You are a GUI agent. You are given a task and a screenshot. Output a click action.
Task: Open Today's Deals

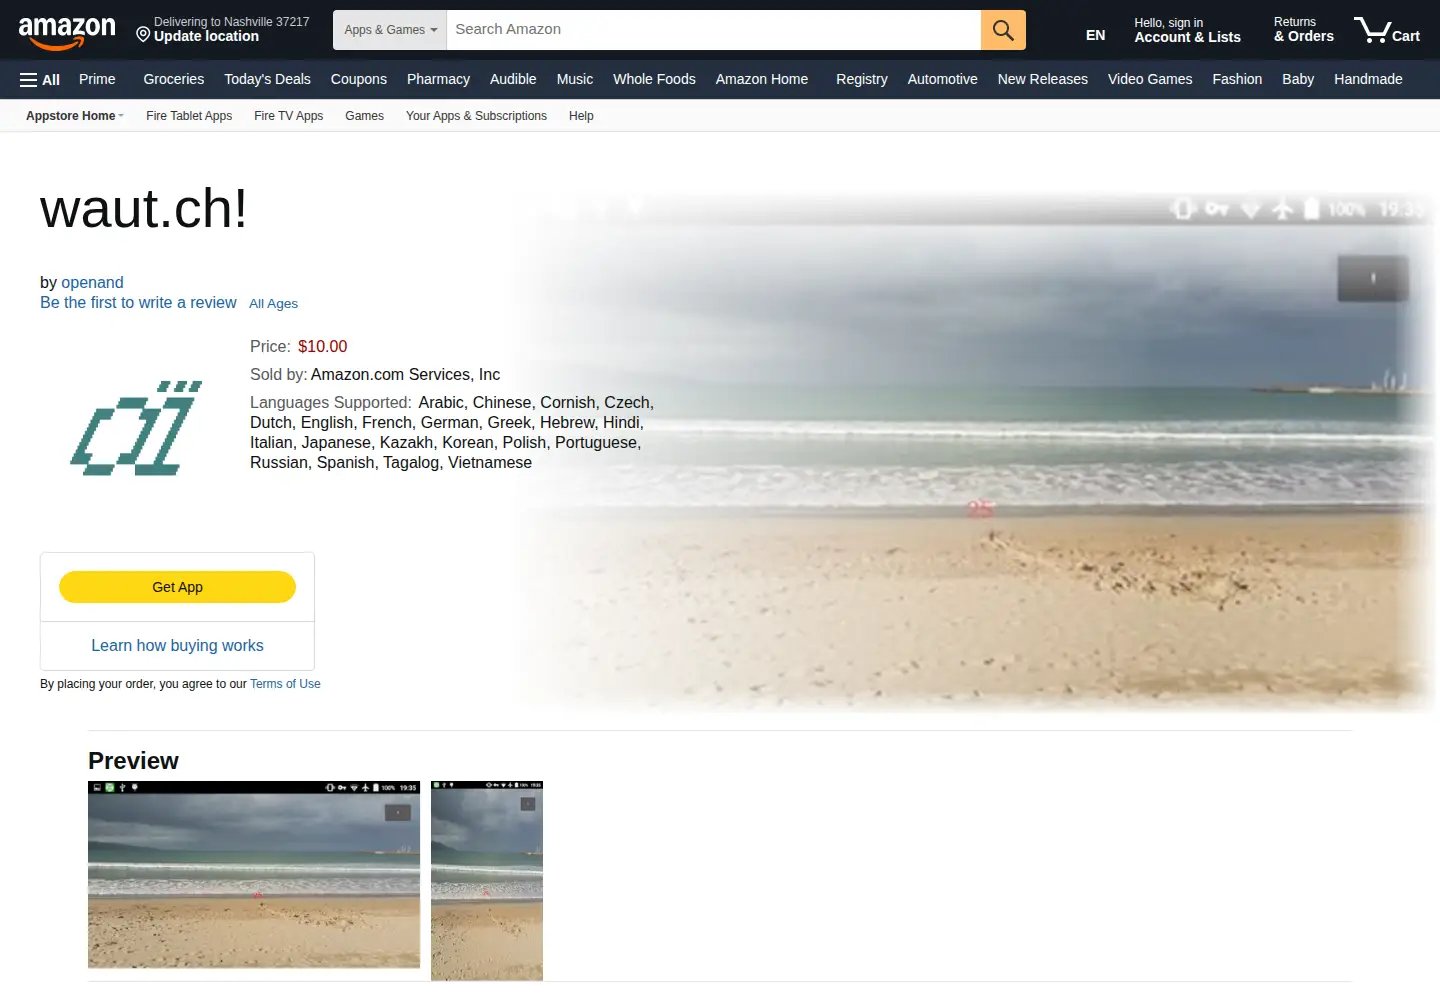pyautogui.click(x=267, y=79)
